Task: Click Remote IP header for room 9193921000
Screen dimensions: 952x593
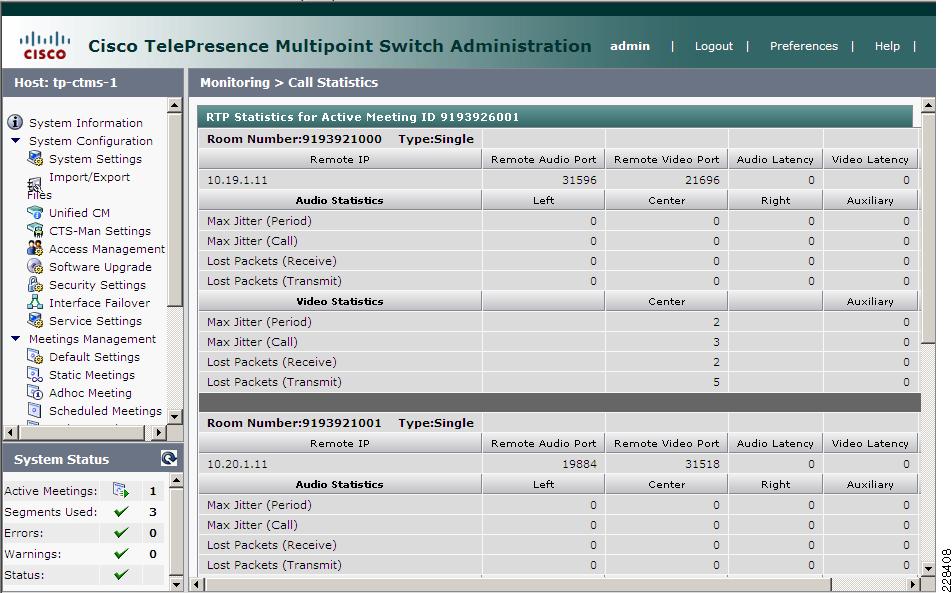Action: 340,160
